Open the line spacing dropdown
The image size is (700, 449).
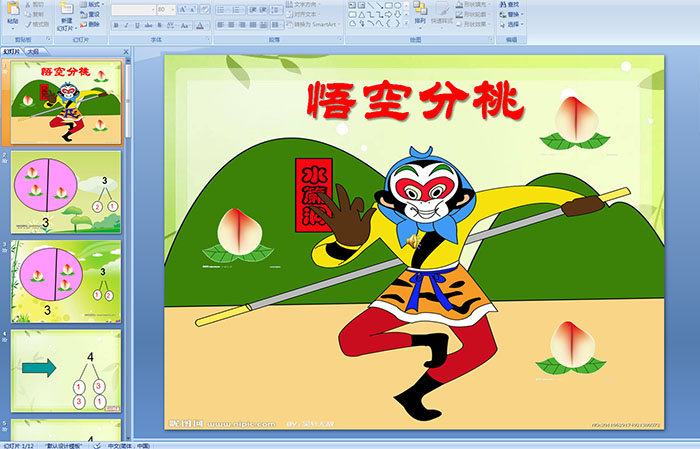coord(277,9)
